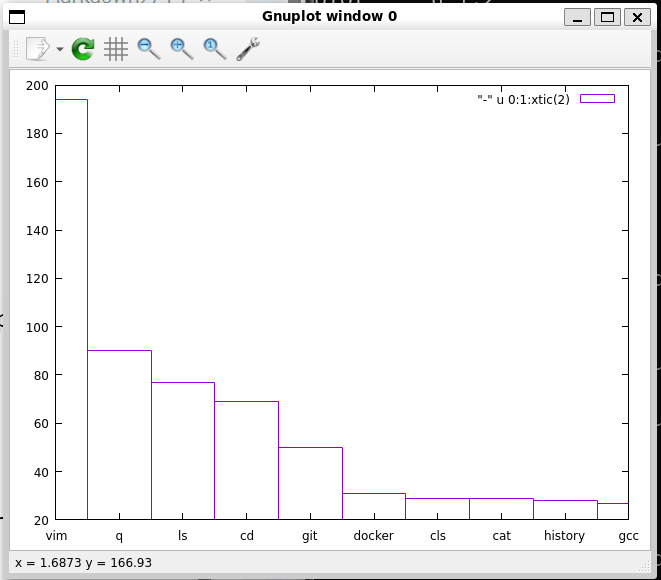Click the git bar in the histogram

[310, 483]
